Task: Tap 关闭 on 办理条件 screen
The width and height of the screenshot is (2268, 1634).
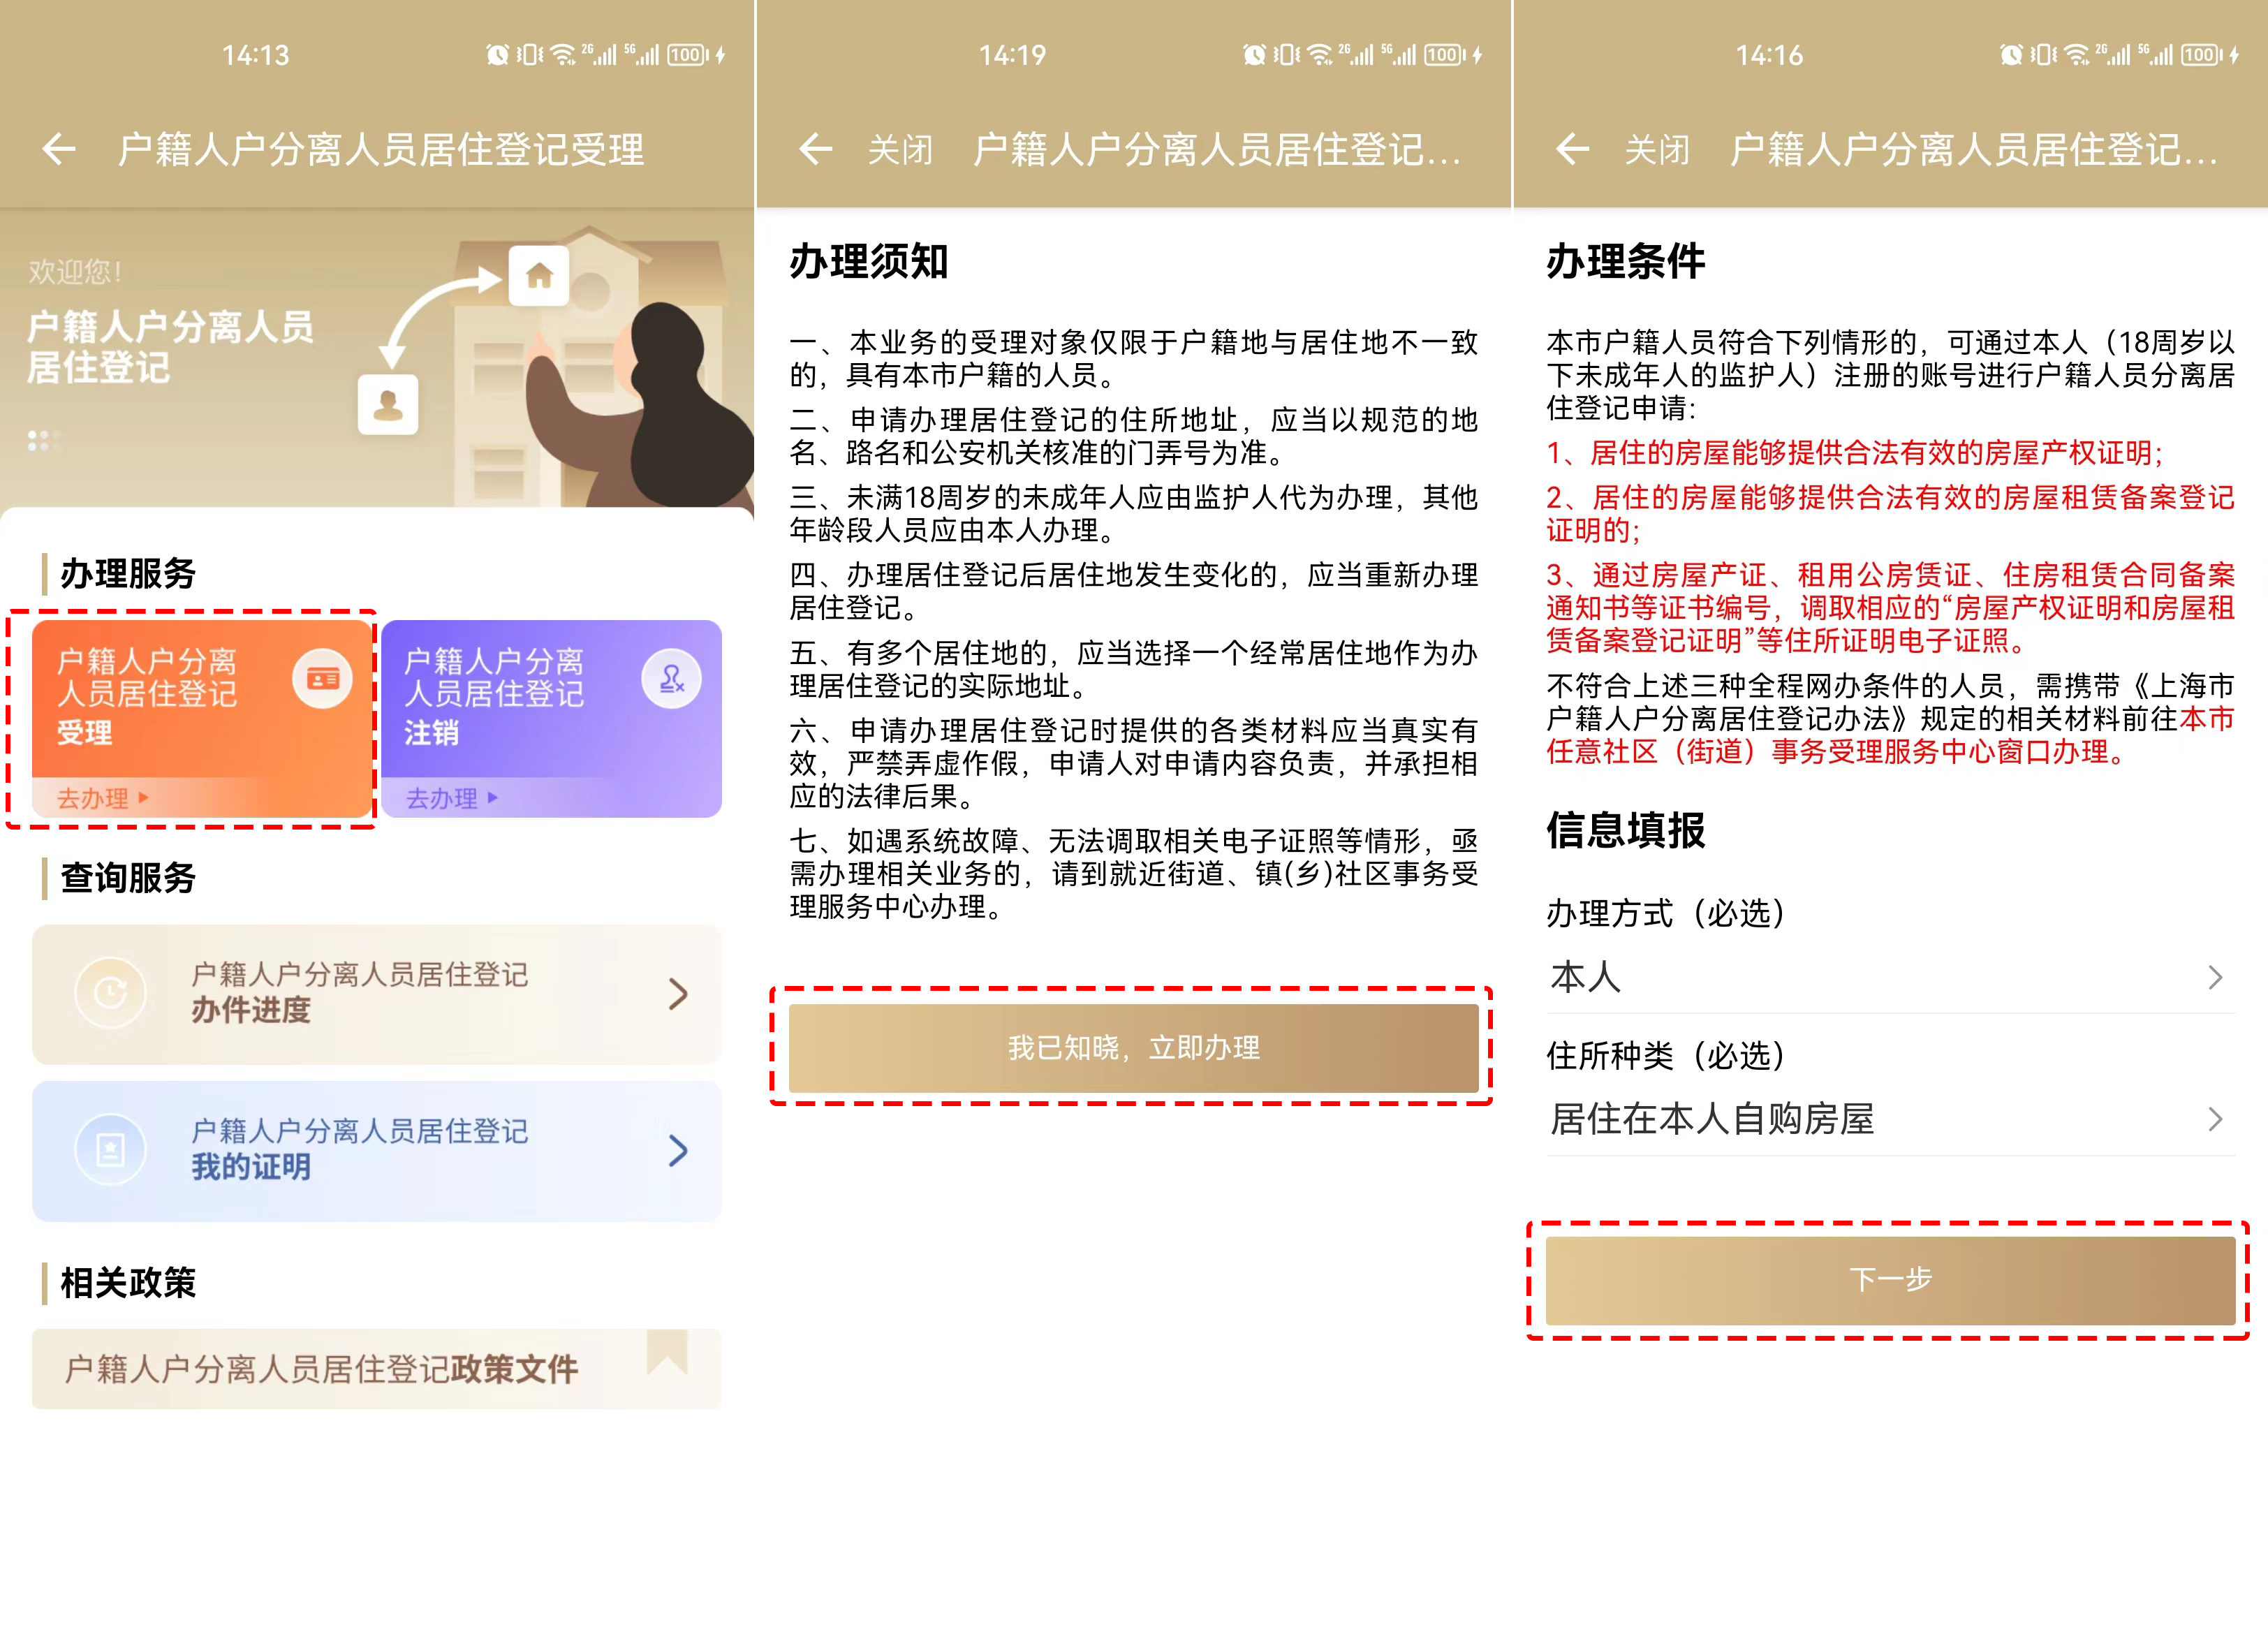Action: pyautogui.click(x=1657, y=150)
